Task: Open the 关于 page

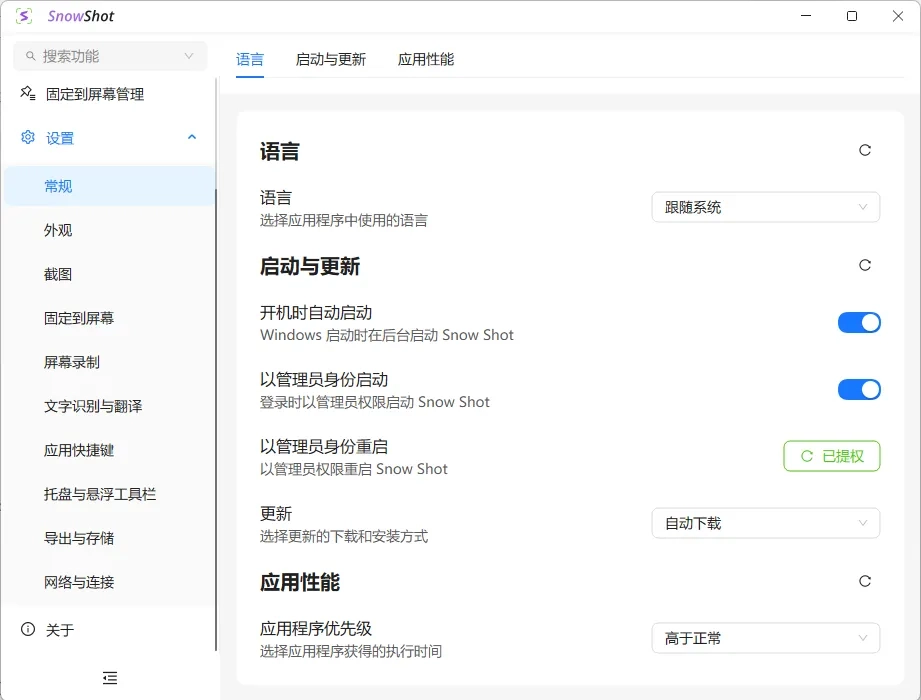Action: coord(109,630)
